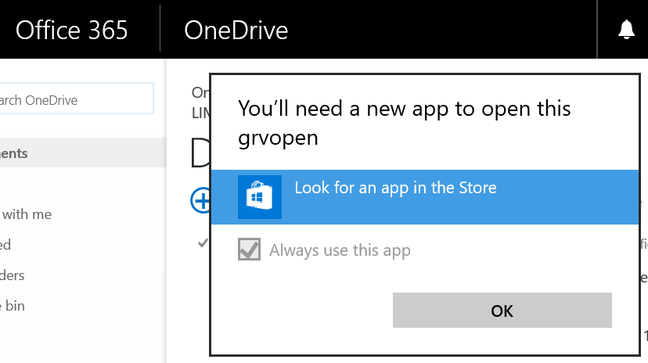Select 'Look for an app in the Store'

[425, 197]
